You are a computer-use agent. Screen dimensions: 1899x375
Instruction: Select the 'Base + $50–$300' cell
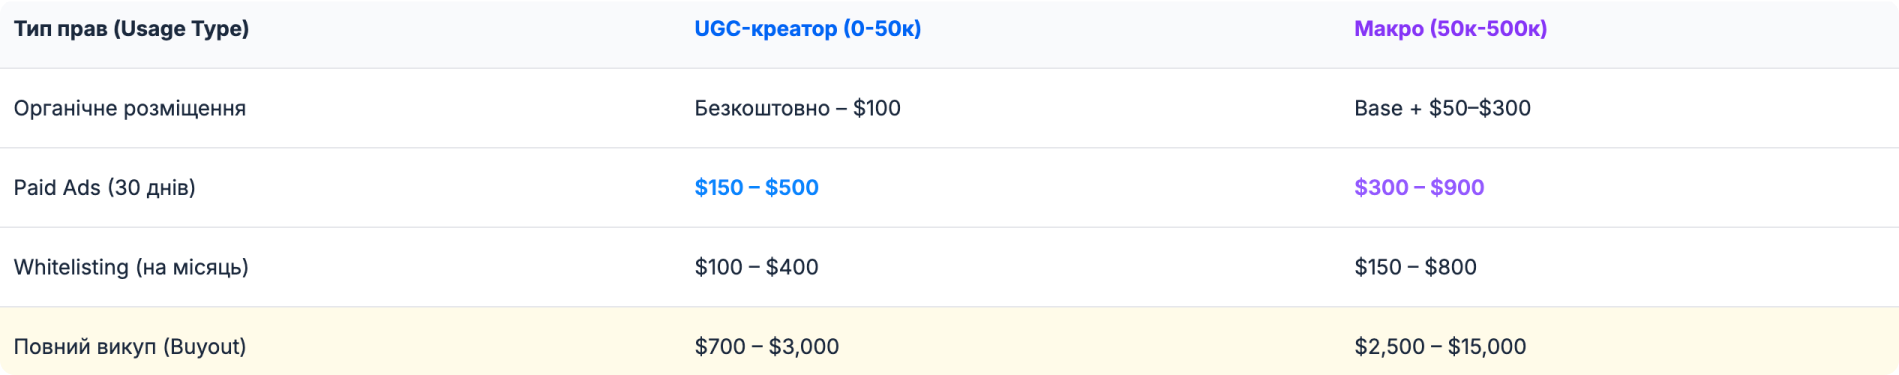pos(1442,108)
